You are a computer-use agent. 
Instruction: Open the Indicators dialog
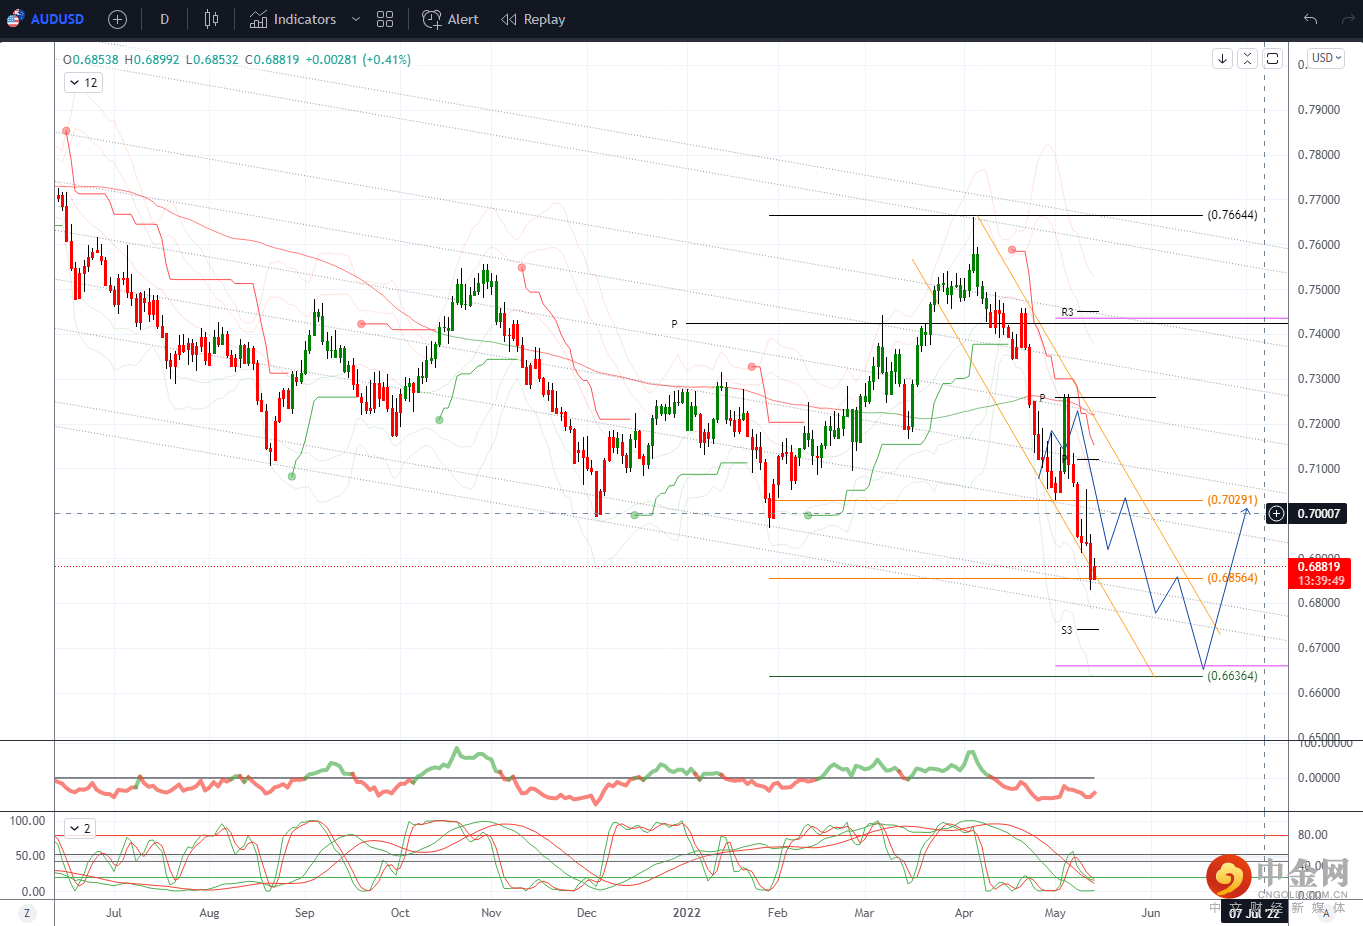tap(293, 19)
